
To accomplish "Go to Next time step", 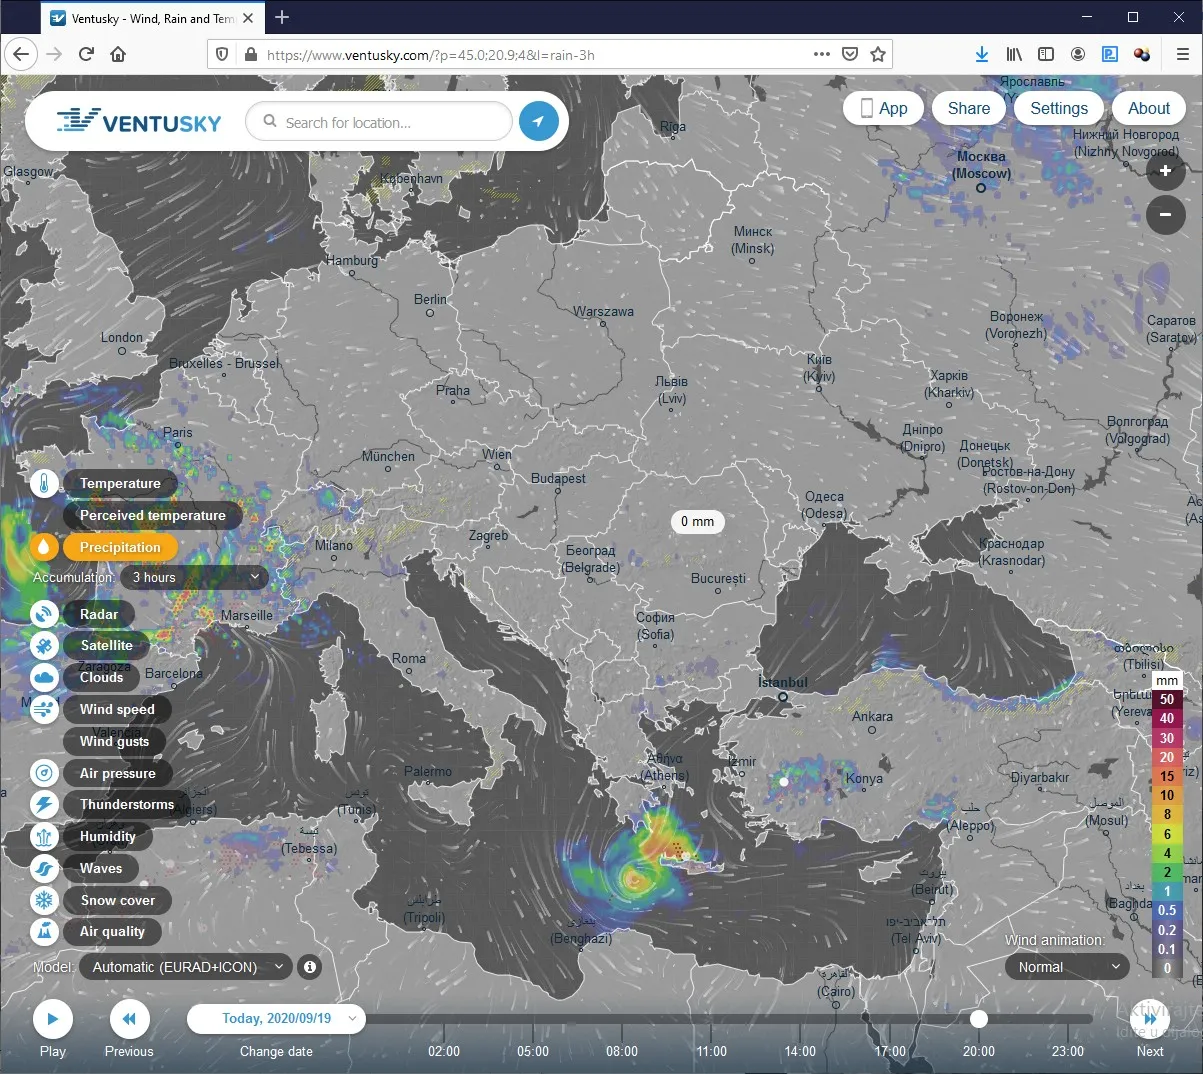I will [1150, 1020].
